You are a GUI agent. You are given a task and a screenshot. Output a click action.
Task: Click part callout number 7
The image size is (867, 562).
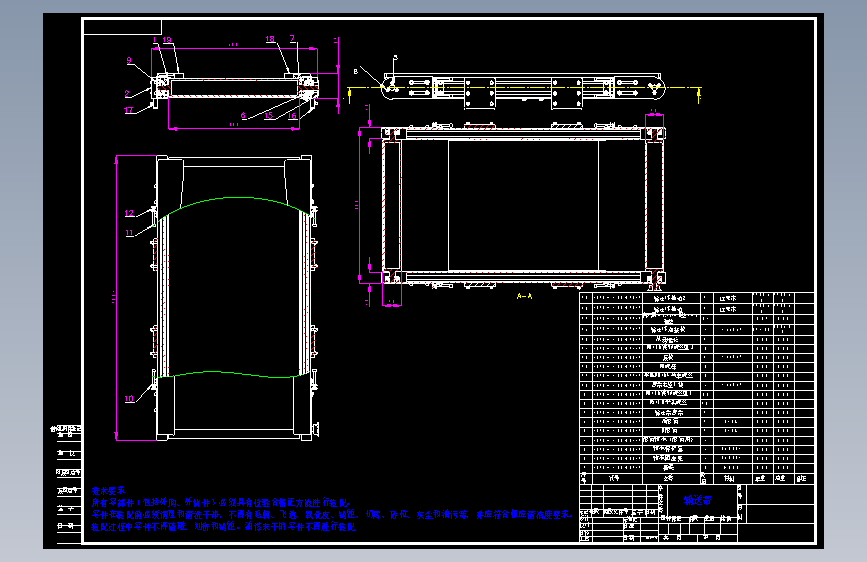293,39
